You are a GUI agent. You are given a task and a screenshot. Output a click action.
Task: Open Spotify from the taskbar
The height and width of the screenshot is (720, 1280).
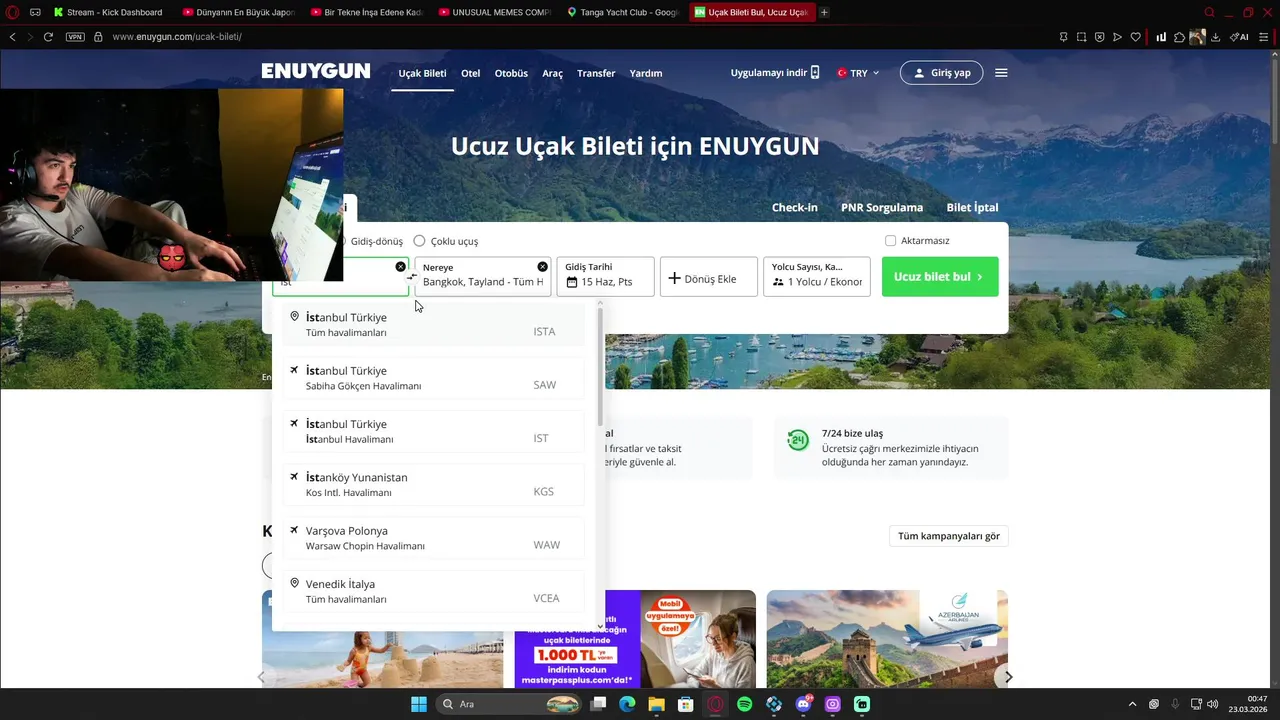pyautogui.click(x=745, y=704)
